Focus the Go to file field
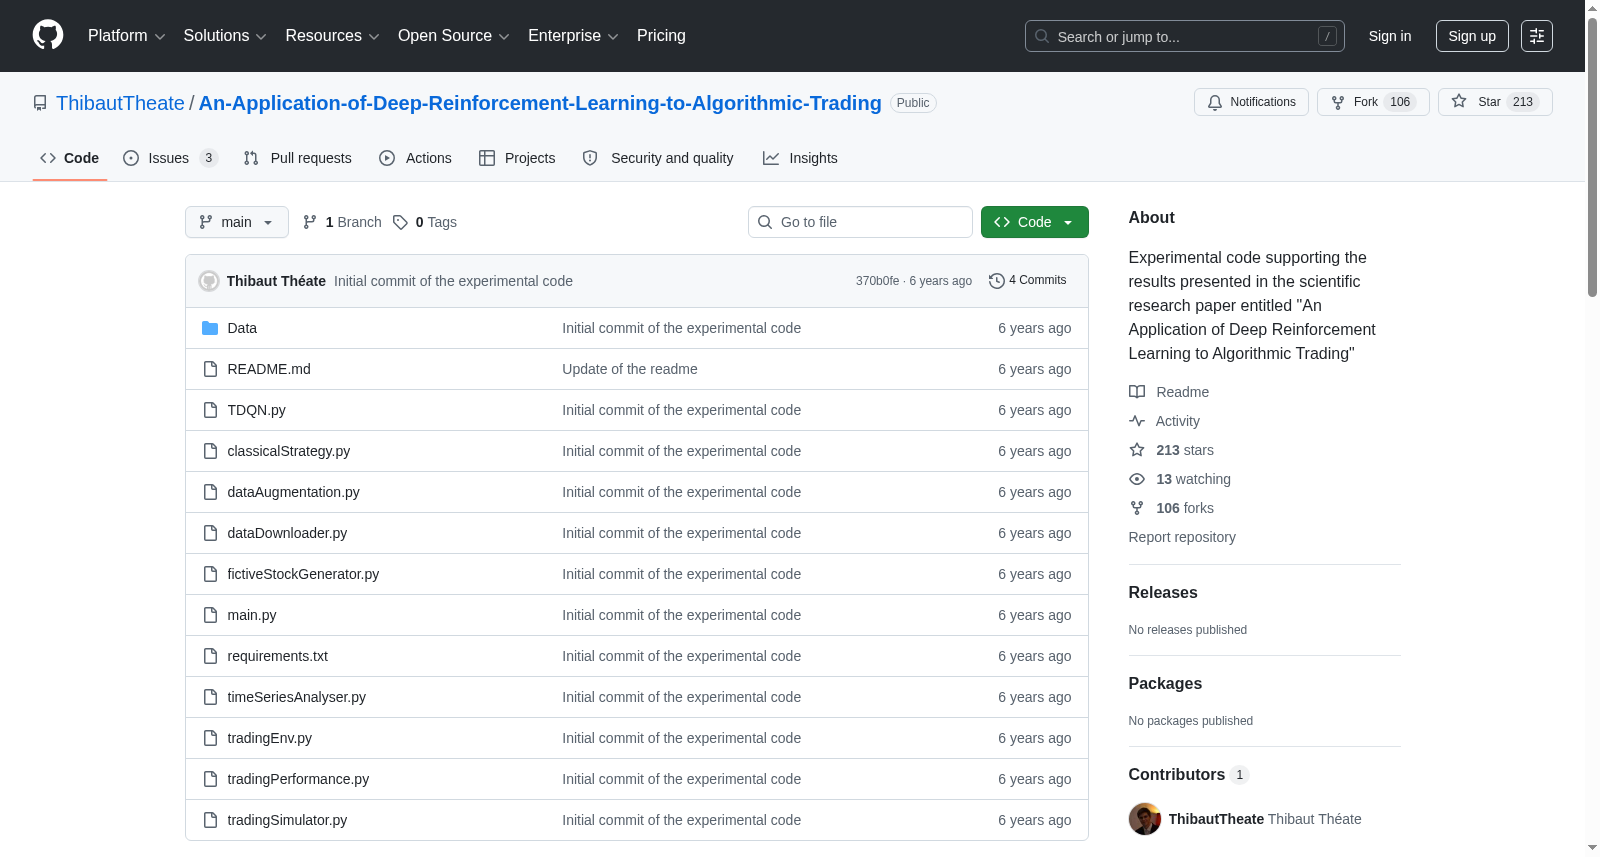Image resolution: width=1600 pixels, height=857 pixels. coord(860,222)
